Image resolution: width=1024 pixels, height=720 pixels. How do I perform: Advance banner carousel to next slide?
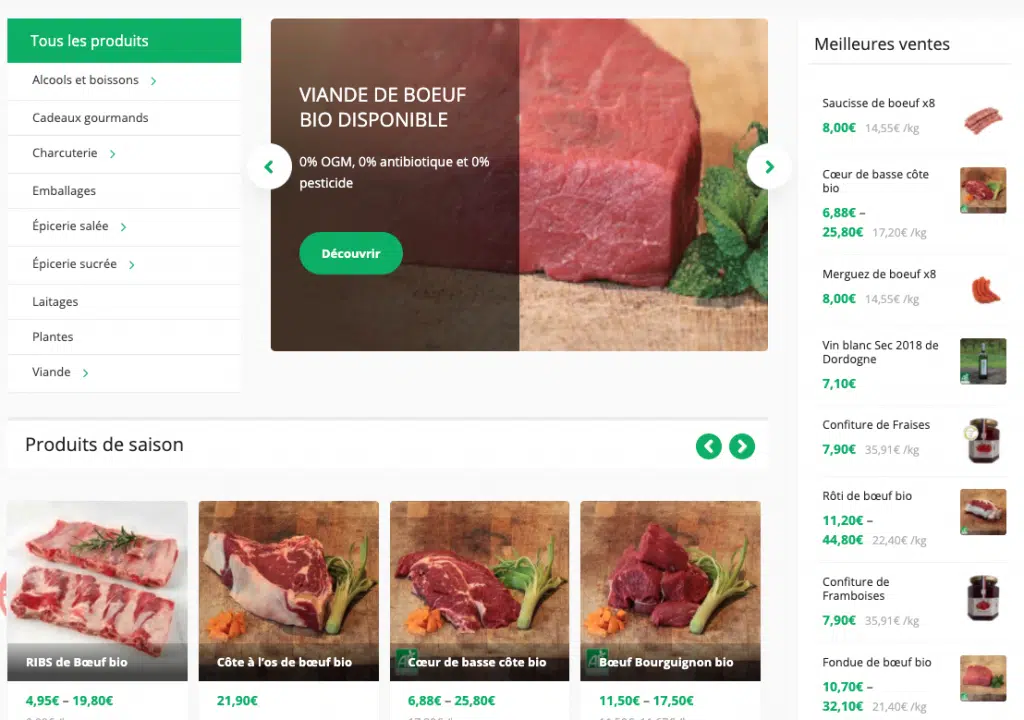pyautogui.click(x=769, y=167)
